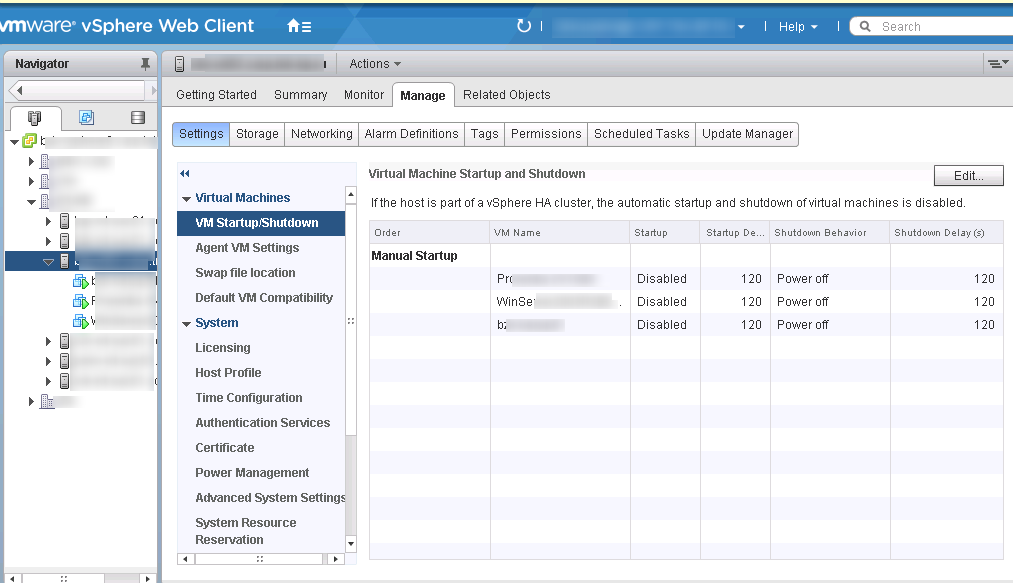Switch to Storage inventory icon
Viewport: 1013px width, 583px height.
(x=138, y=118)
